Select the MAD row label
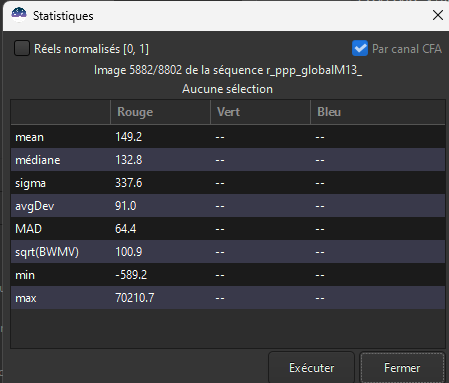 28,229
